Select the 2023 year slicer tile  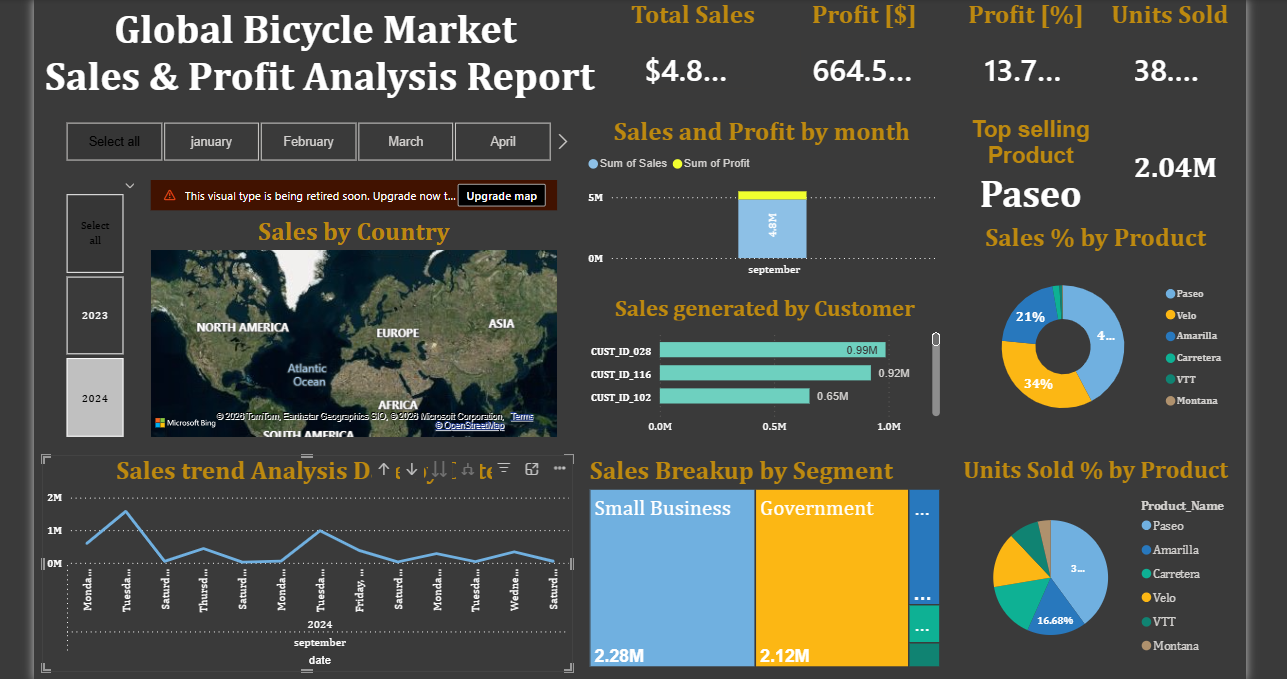point(95,316)
